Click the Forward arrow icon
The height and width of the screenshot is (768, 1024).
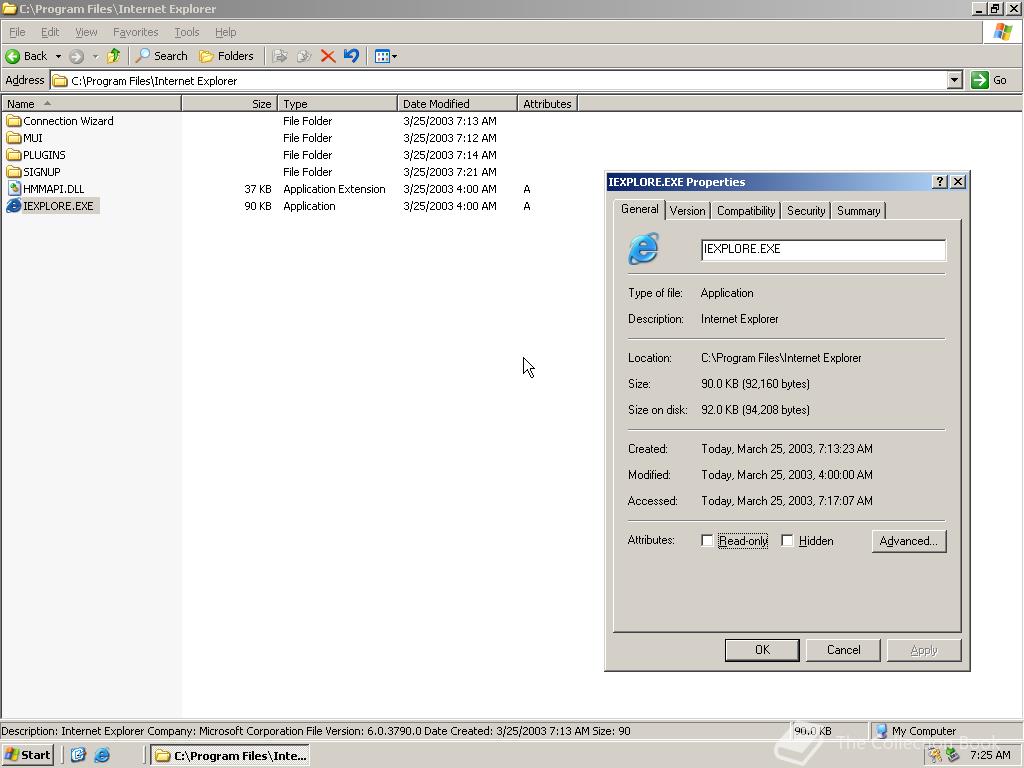76,56
